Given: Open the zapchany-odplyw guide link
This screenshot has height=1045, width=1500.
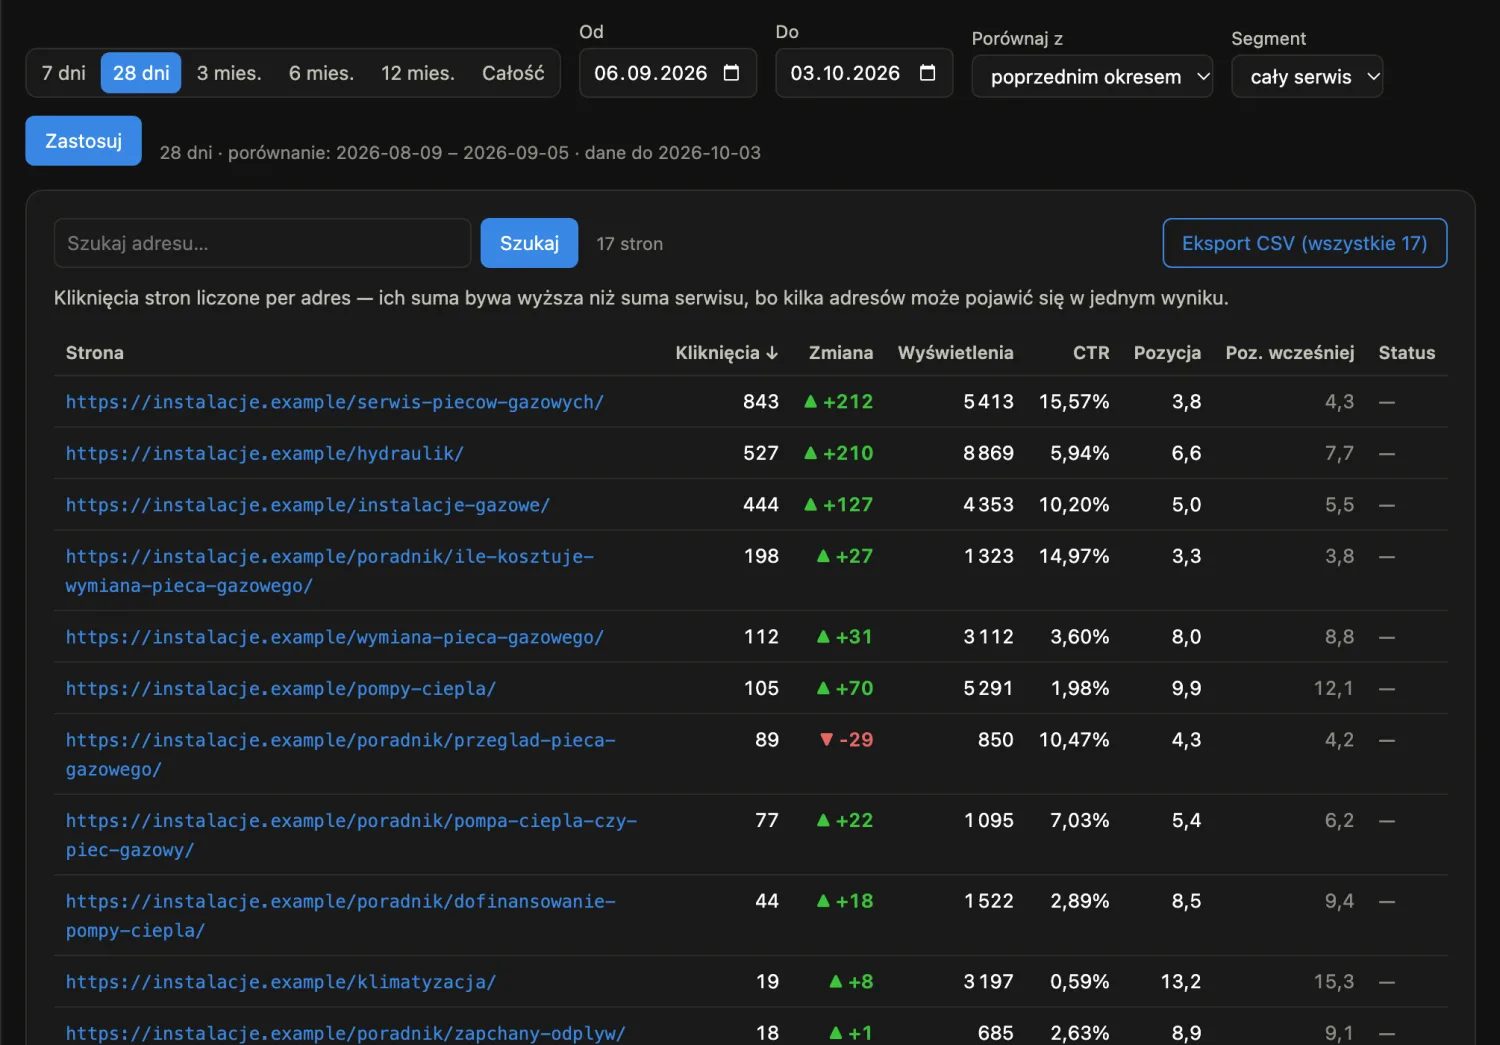Looking at the screenshot, I should [x=345, y=1033].
